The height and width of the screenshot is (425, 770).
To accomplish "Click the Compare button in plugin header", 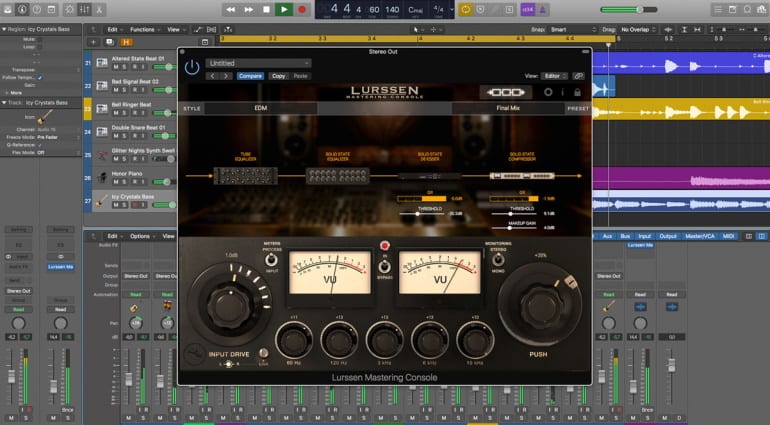I will click(x=250, y=76).
